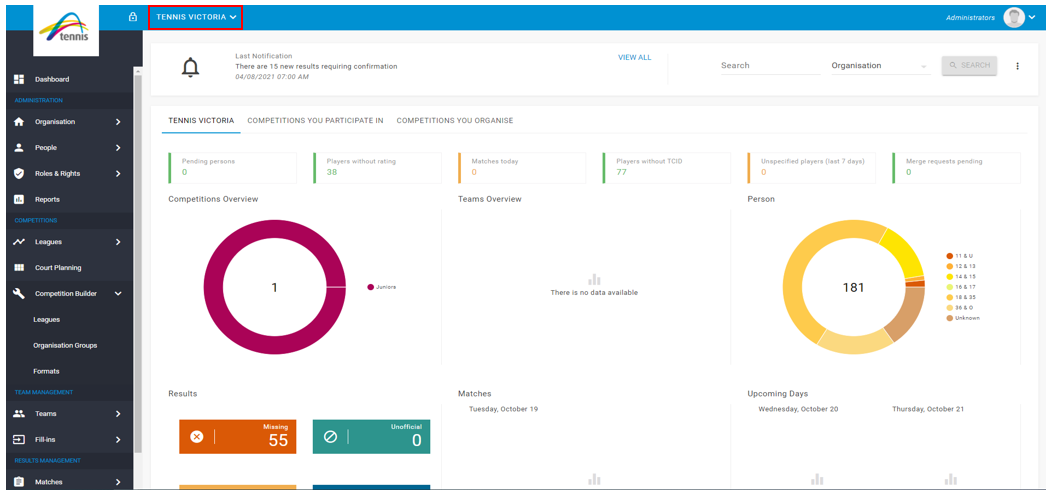Select the Tennis Victoria dashboard tab
1056x497 pixels.
tap(201, 121)
